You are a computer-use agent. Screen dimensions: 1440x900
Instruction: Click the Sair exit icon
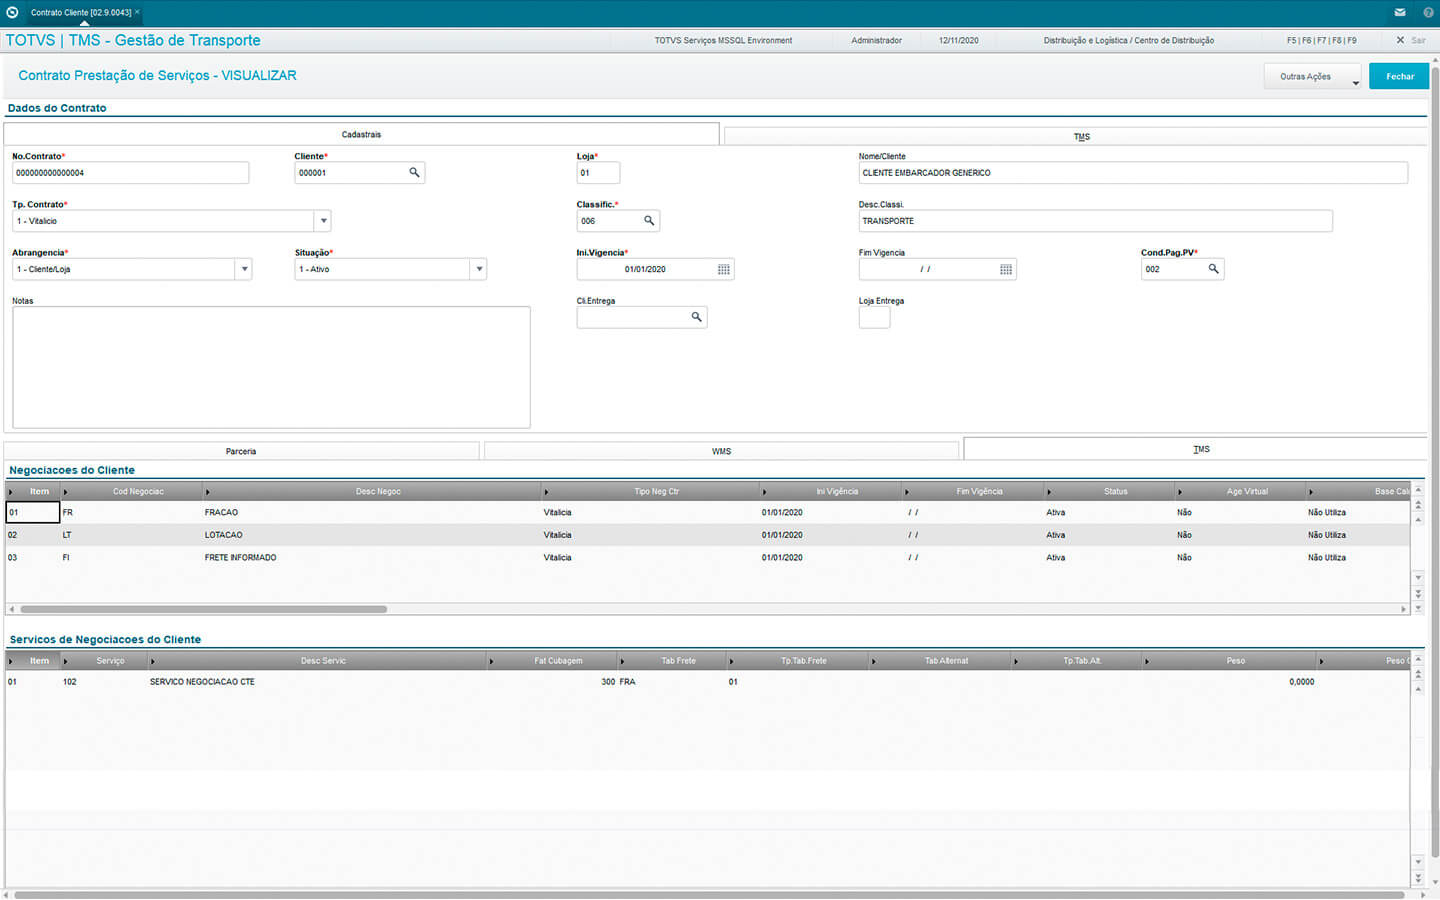point(1401,40)
